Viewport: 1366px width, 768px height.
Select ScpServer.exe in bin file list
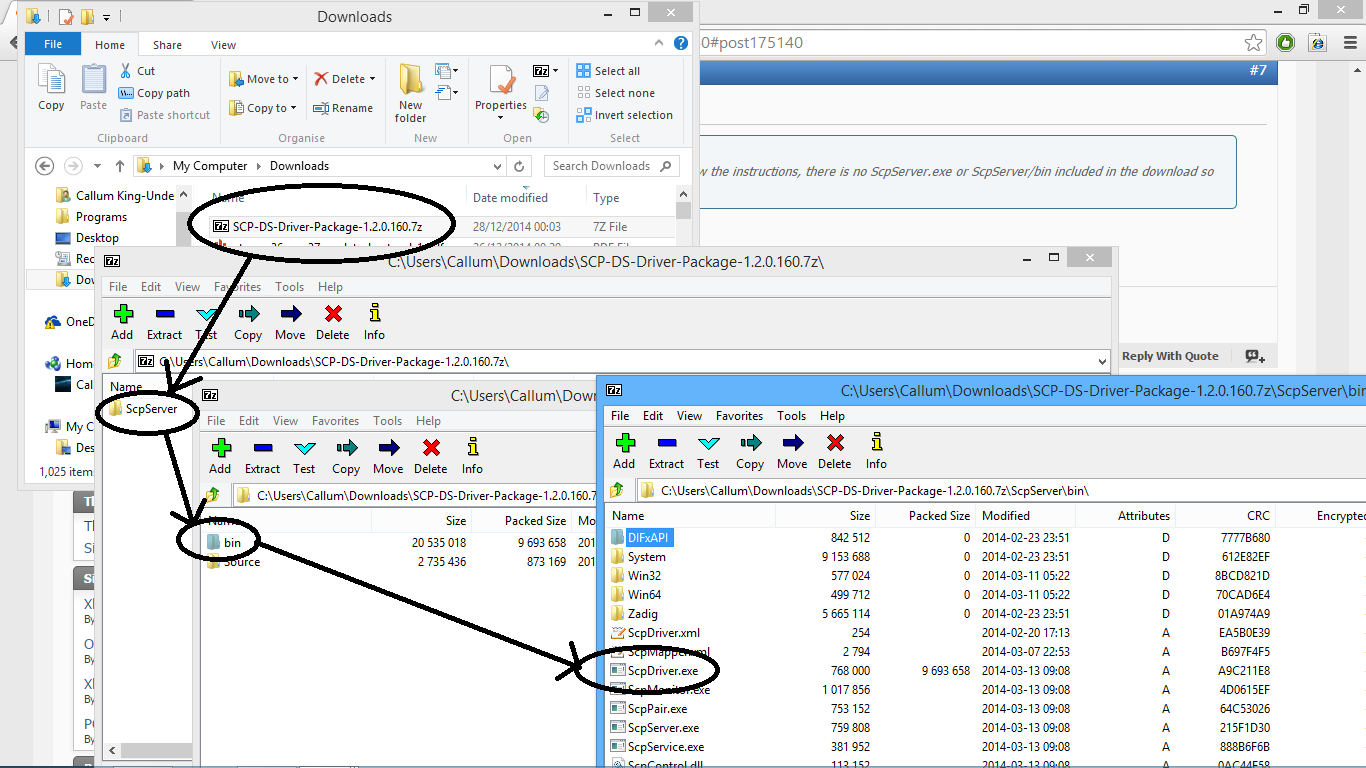655,728
